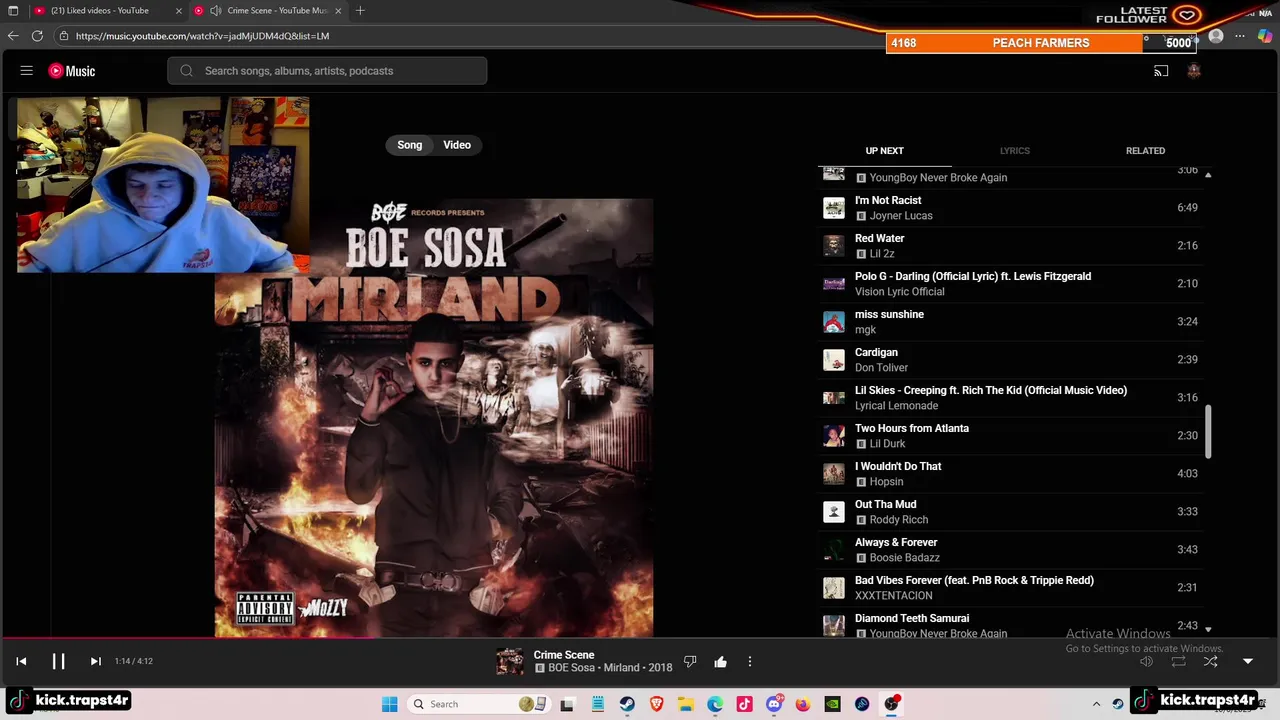Screen dimensions: 1280x720
Task: Open the RELATED tab
Action: (x=1145, y=151)
